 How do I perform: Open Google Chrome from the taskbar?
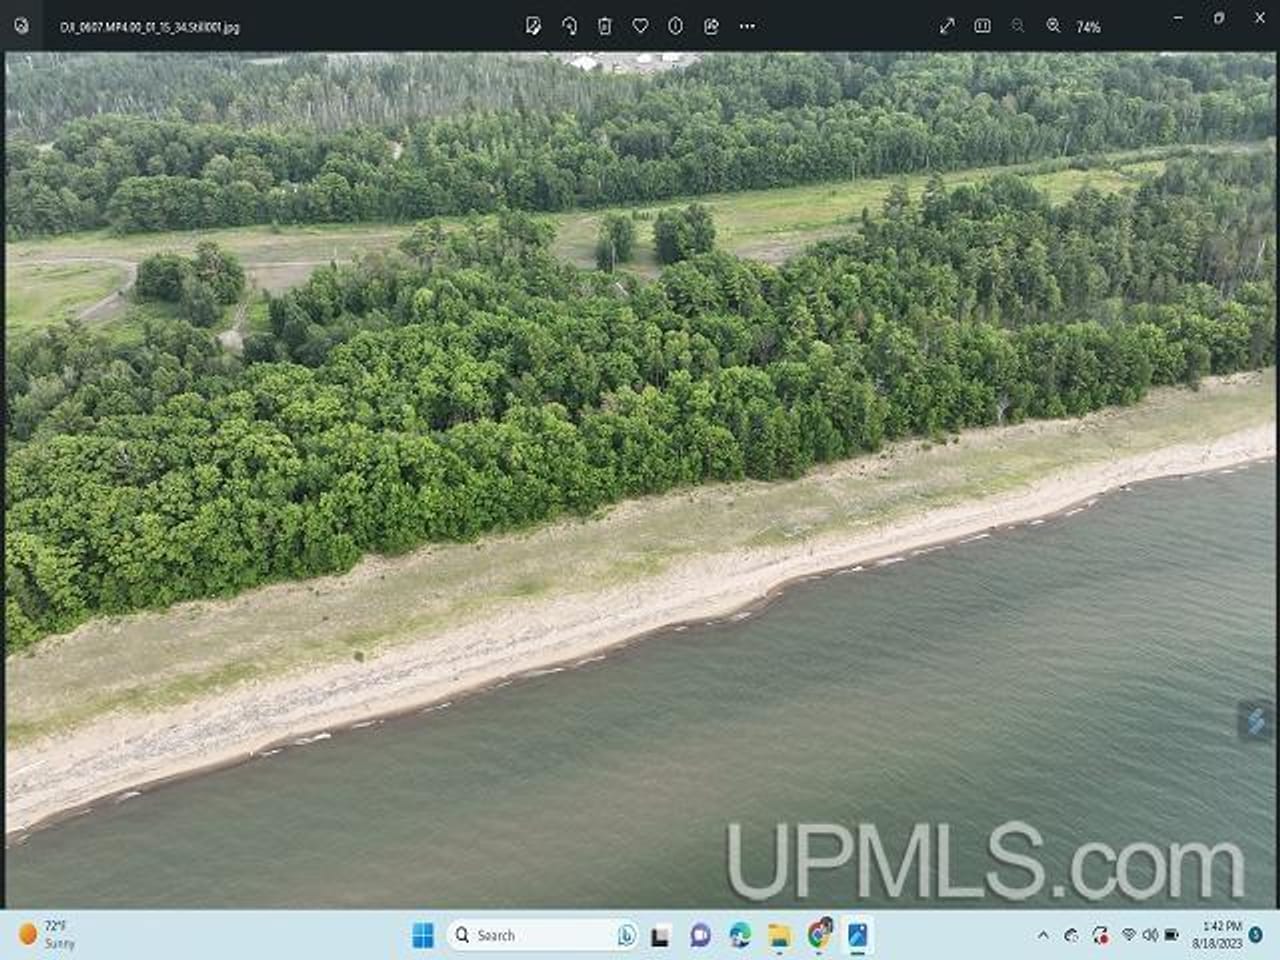click(x=820, y=935)
